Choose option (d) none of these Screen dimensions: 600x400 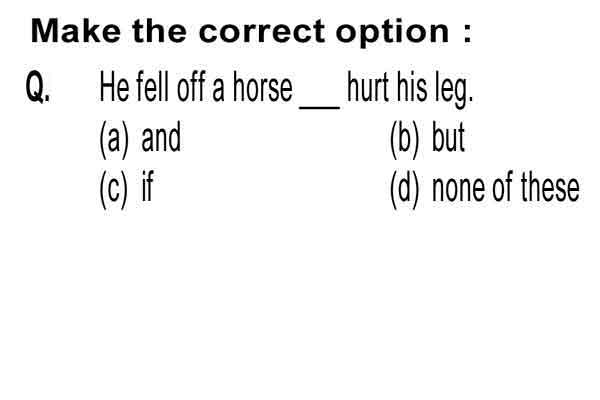tap(485, 189)
